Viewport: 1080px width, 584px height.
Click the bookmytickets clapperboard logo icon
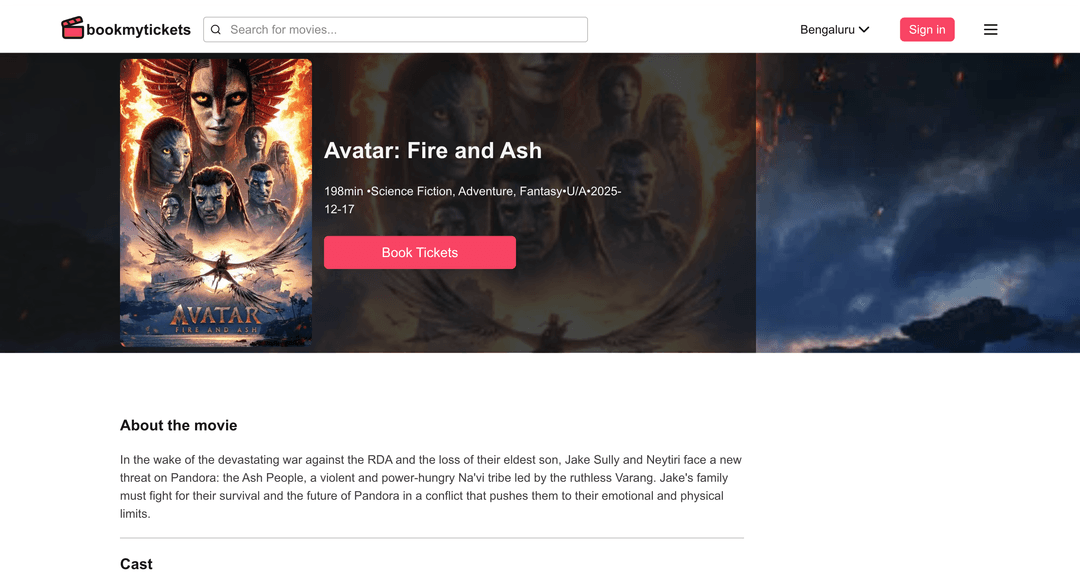pos(72,28)
